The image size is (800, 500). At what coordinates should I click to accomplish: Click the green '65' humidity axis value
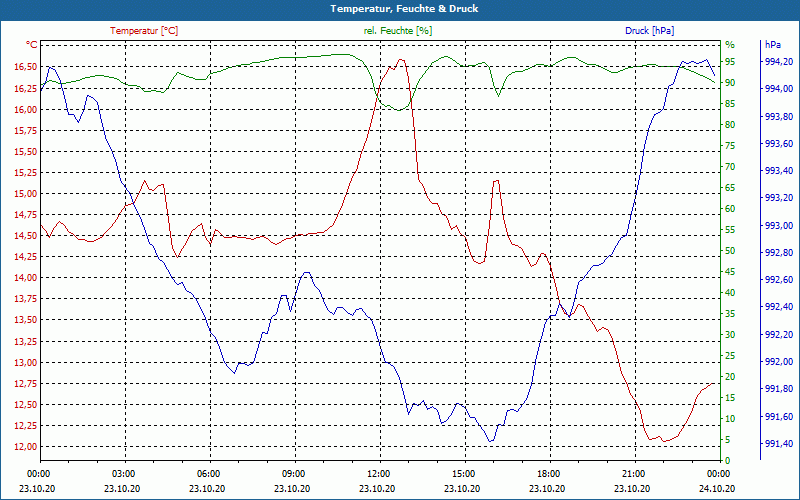pos(730,188)
